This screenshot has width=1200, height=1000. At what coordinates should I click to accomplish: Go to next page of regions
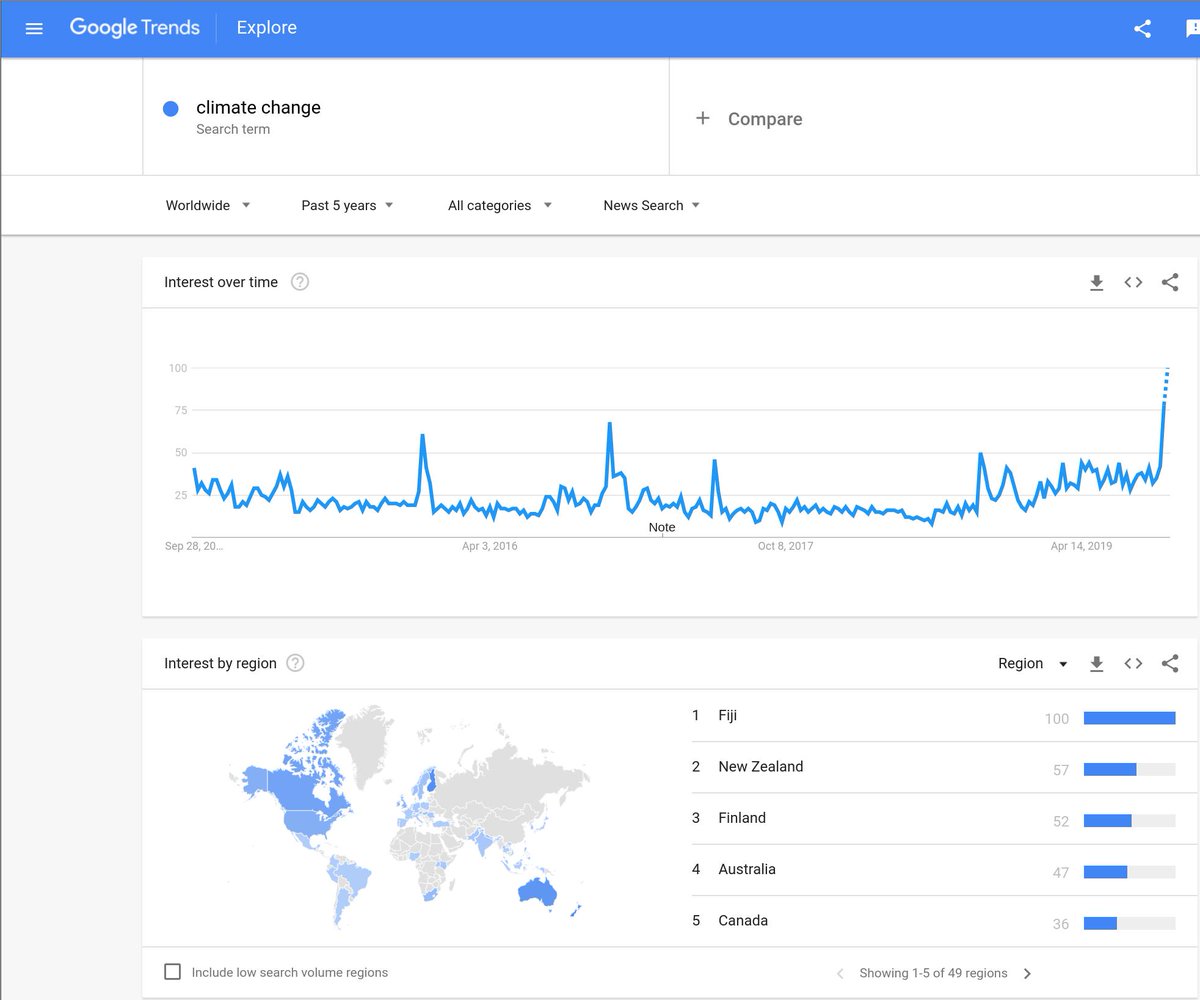coord(1027,973)
